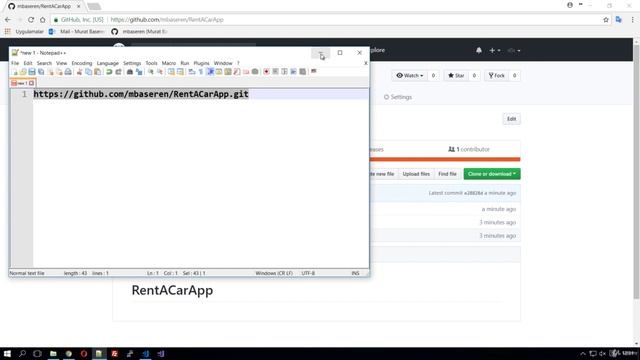The image size is (640, 360).
Task: Open the user avatar dropdown on GitHub
Action: point(513,50)
